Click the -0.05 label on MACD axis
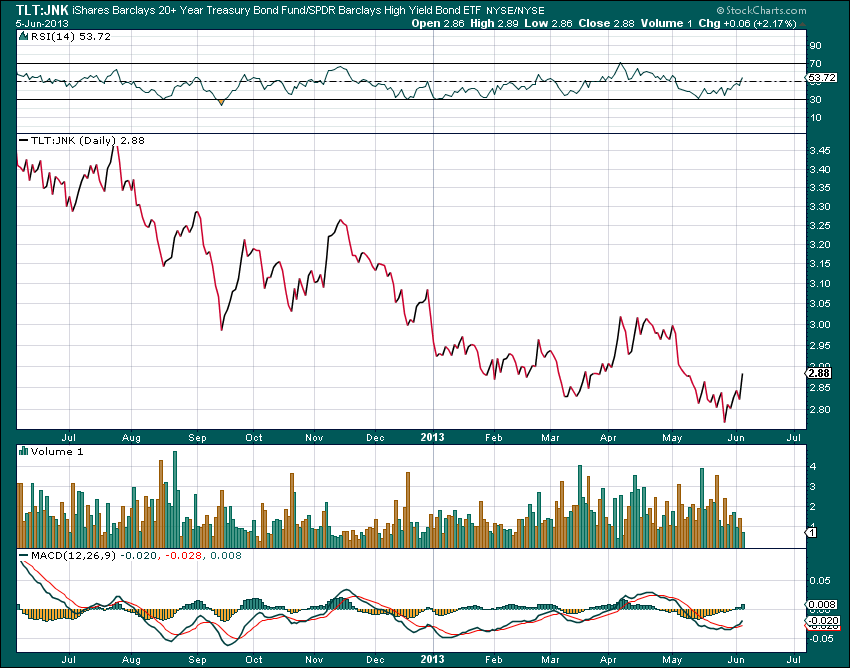The height and width of the screenshot is (668, 850). point(819,639)
